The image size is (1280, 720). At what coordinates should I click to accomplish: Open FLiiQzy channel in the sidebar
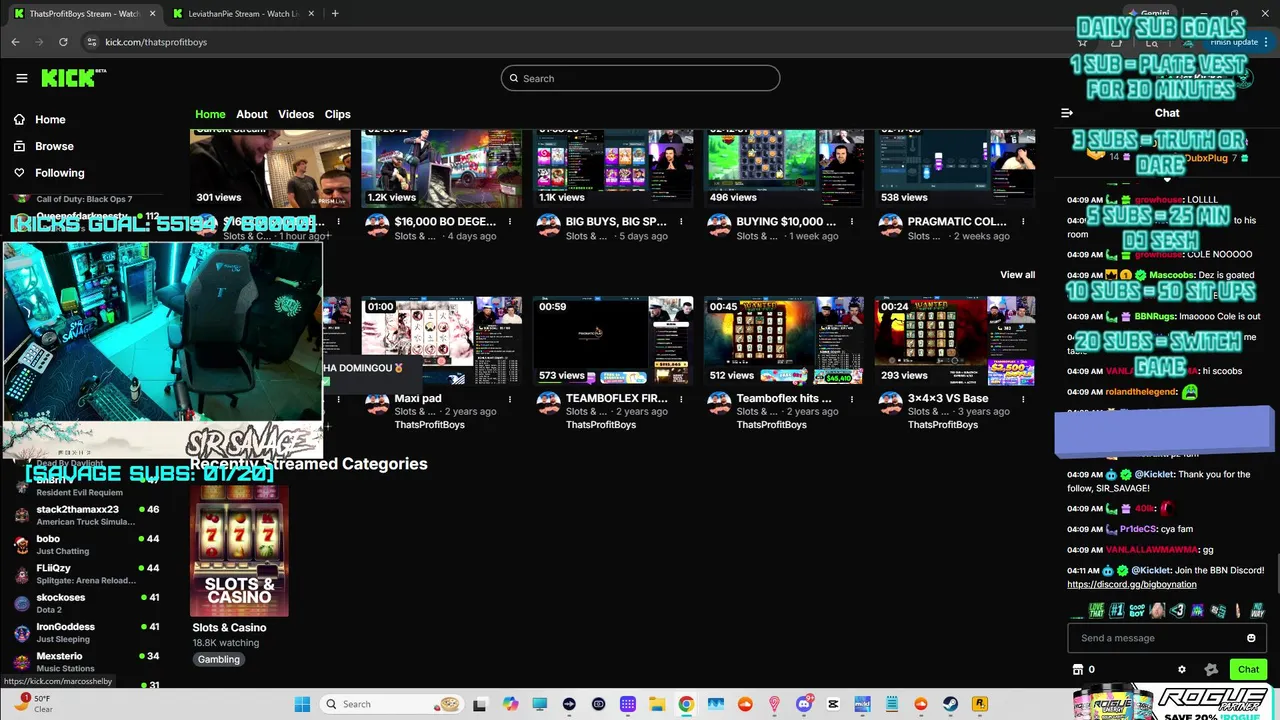click(86, 574)
